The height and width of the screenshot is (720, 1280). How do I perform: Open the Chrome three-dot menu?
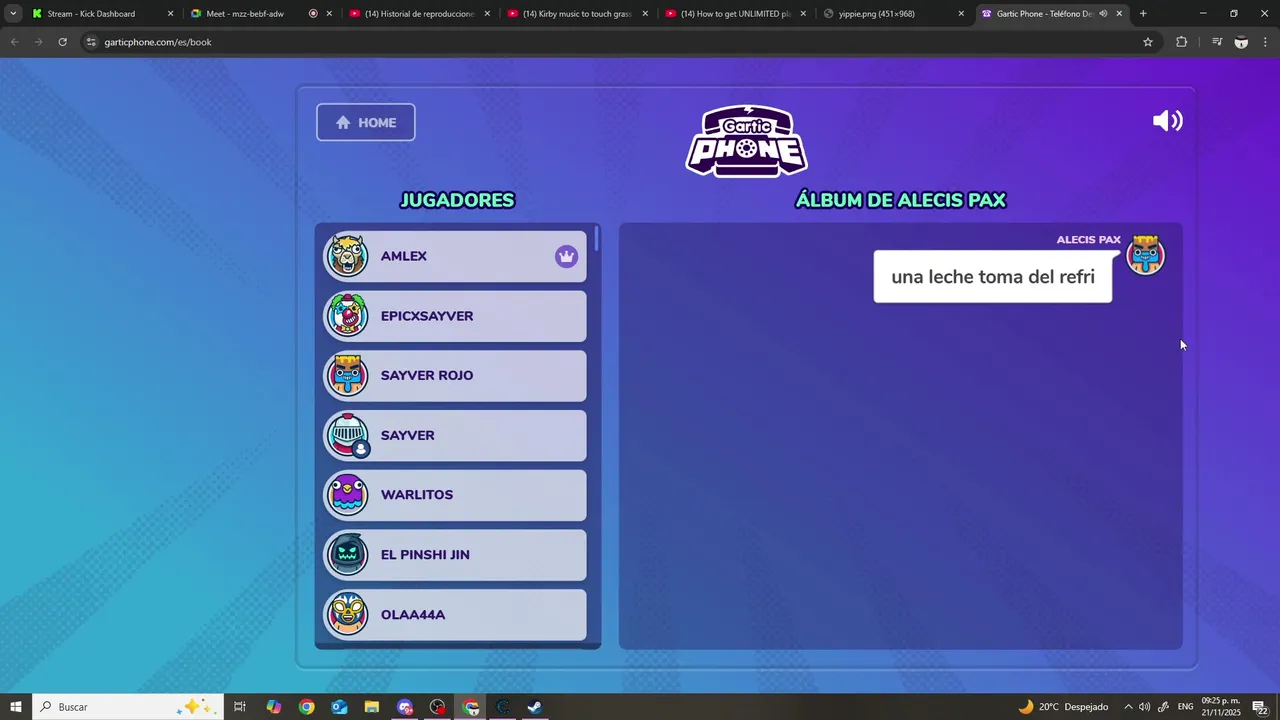pyautogui.click(x=1266, y=42)
